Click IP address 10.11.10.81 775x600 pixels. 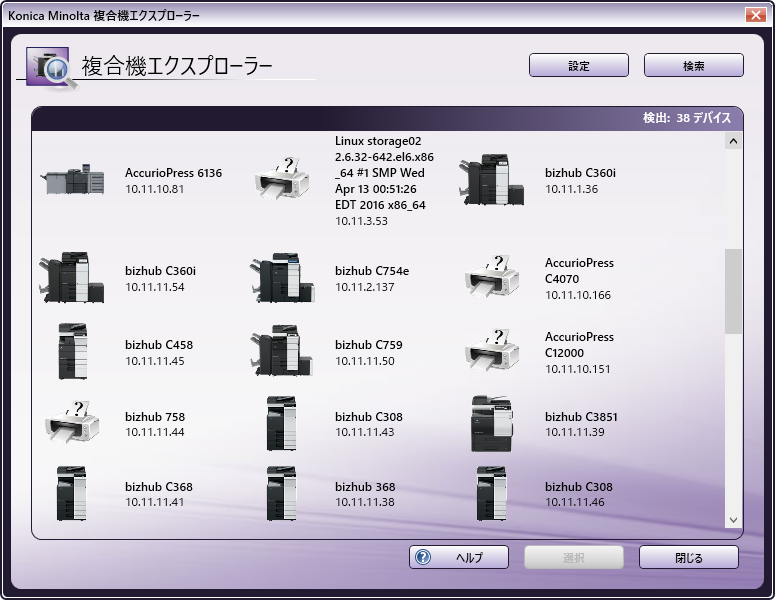(154, 189)
